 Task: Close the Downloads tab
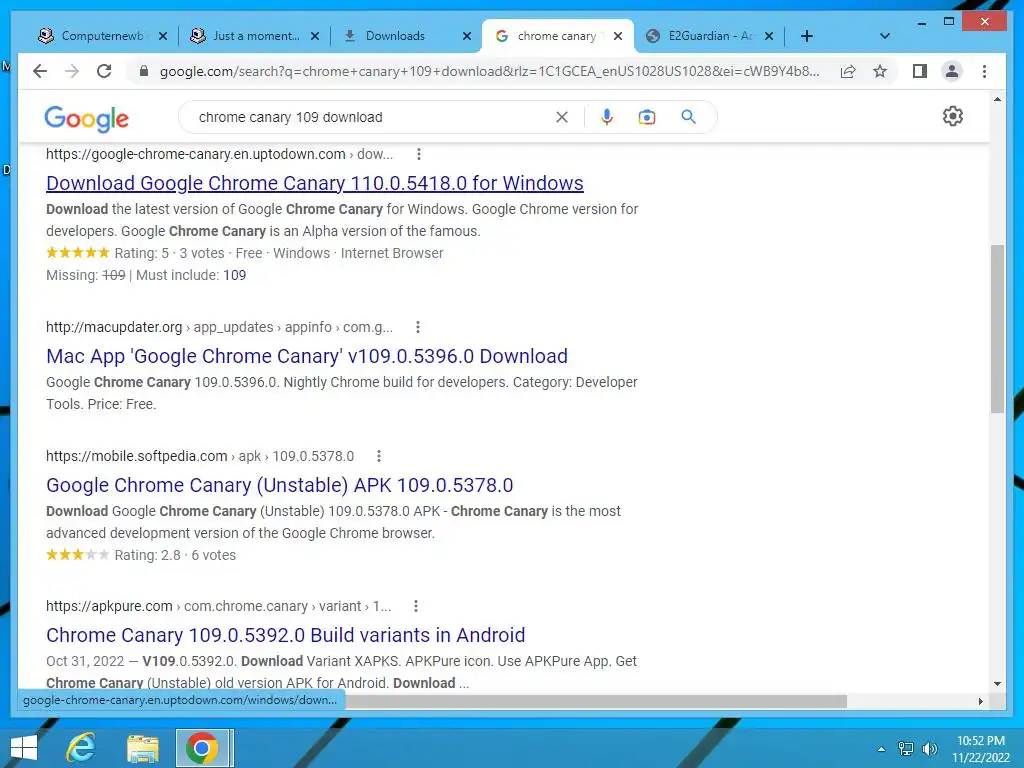coord(467,36)
